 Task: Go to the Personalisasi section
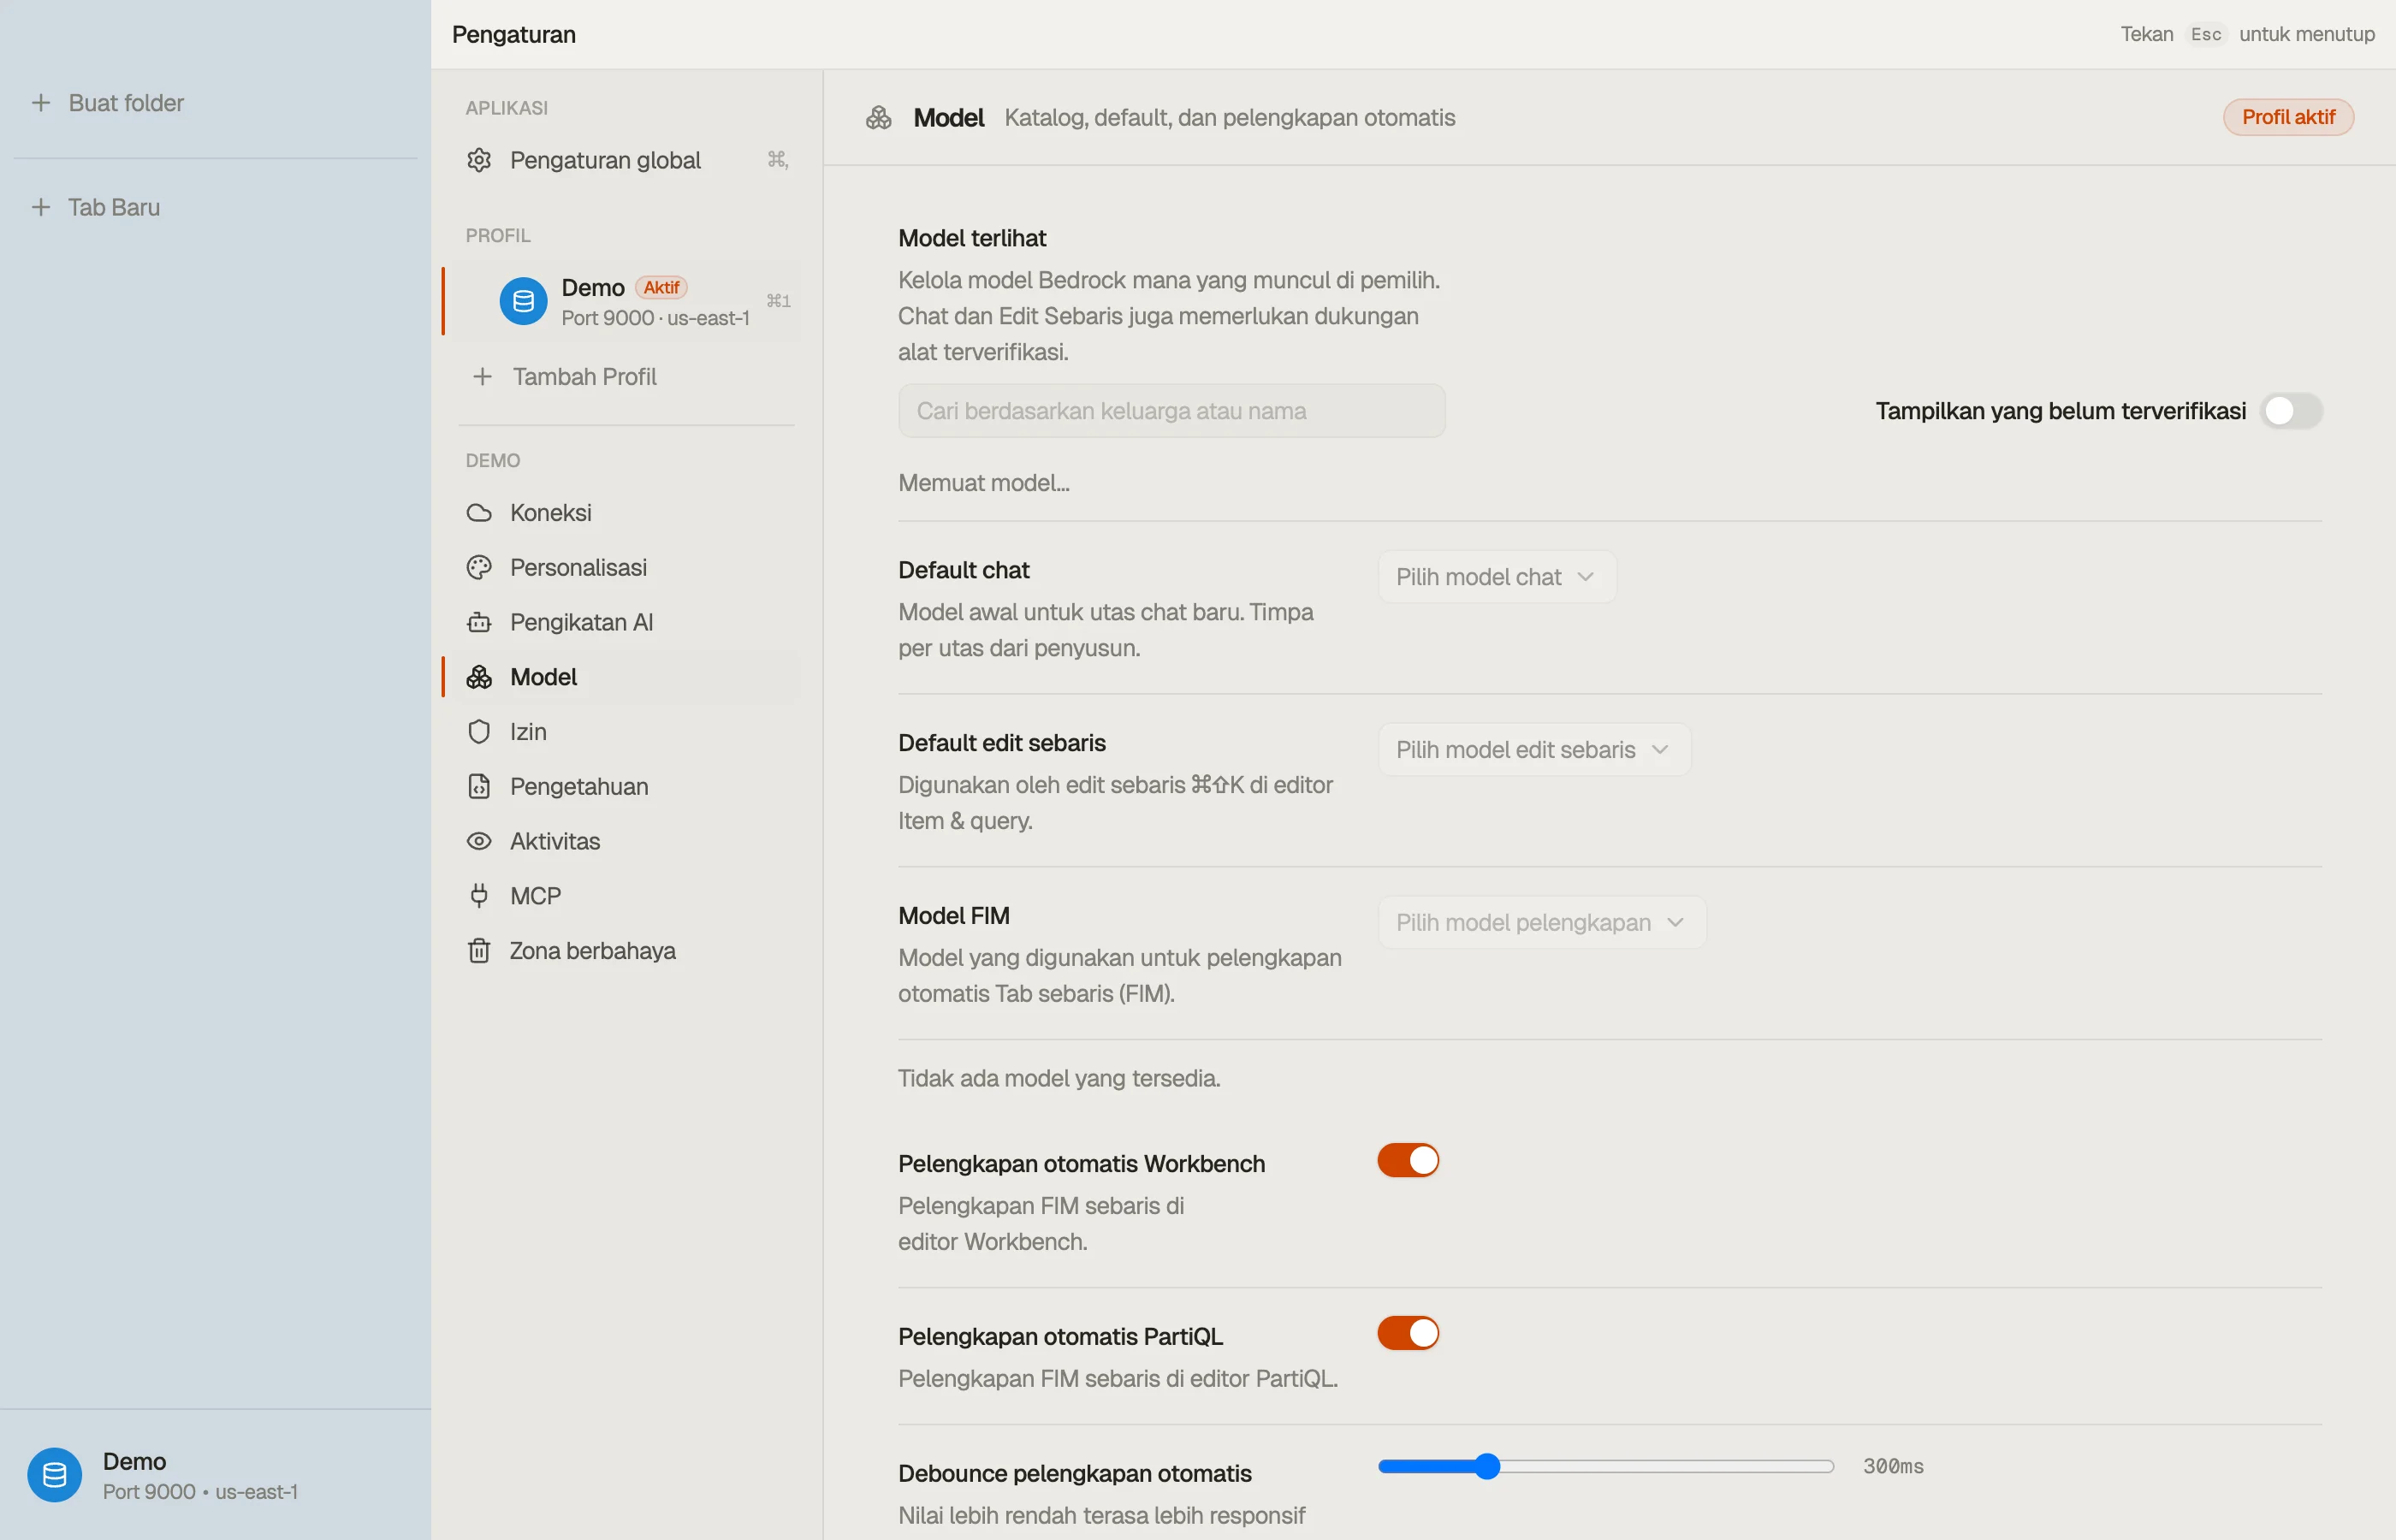coord(627,568)
